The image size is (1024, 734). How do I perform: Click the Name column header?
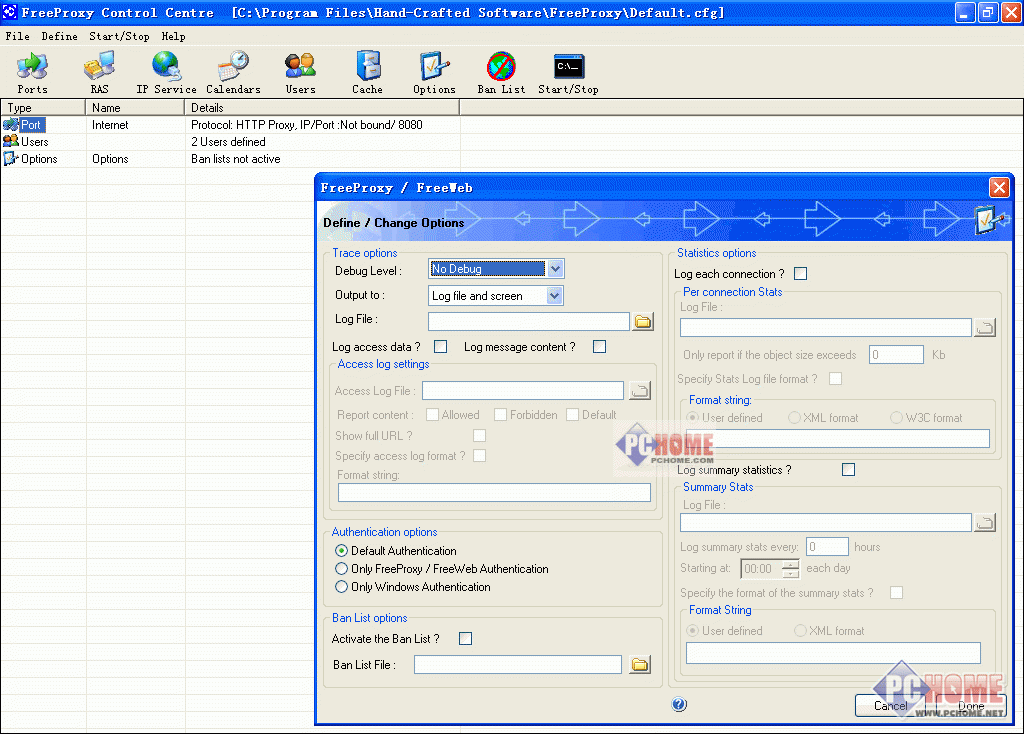[x=135, y=108]
